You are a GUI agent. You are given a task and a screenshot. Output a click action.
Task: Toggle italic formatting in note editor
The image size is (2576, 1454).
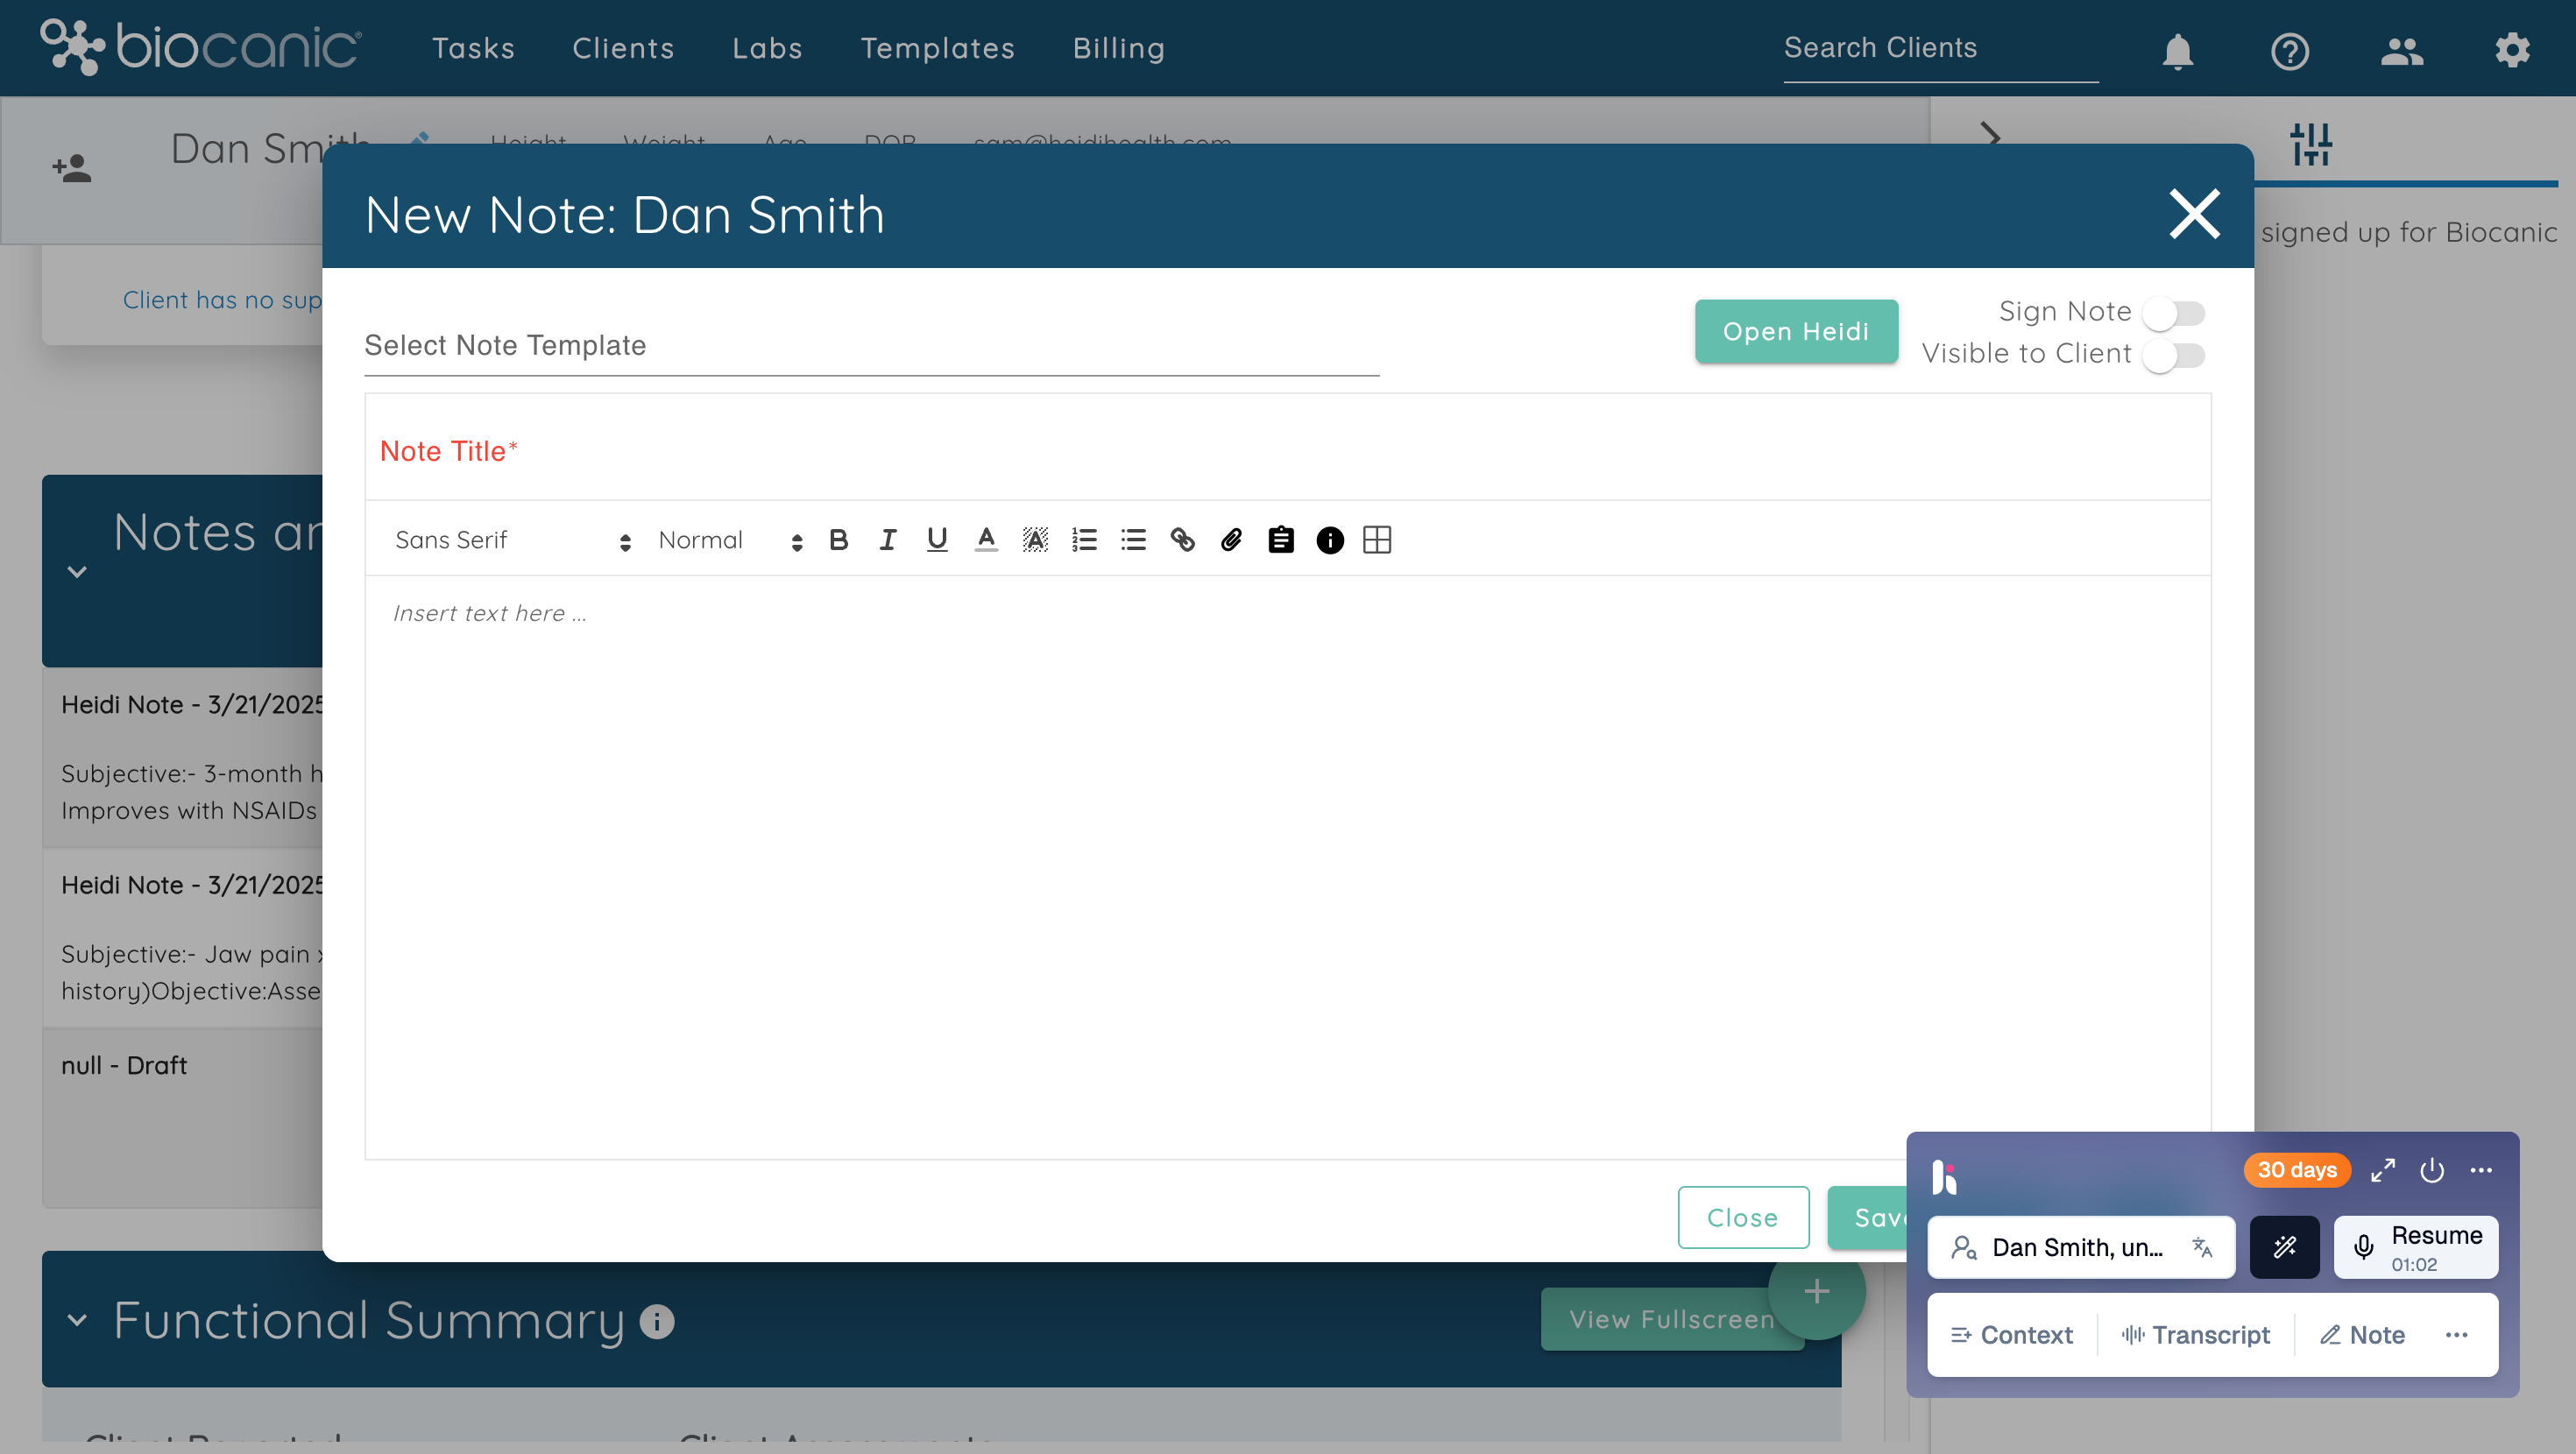coord(887,540)
